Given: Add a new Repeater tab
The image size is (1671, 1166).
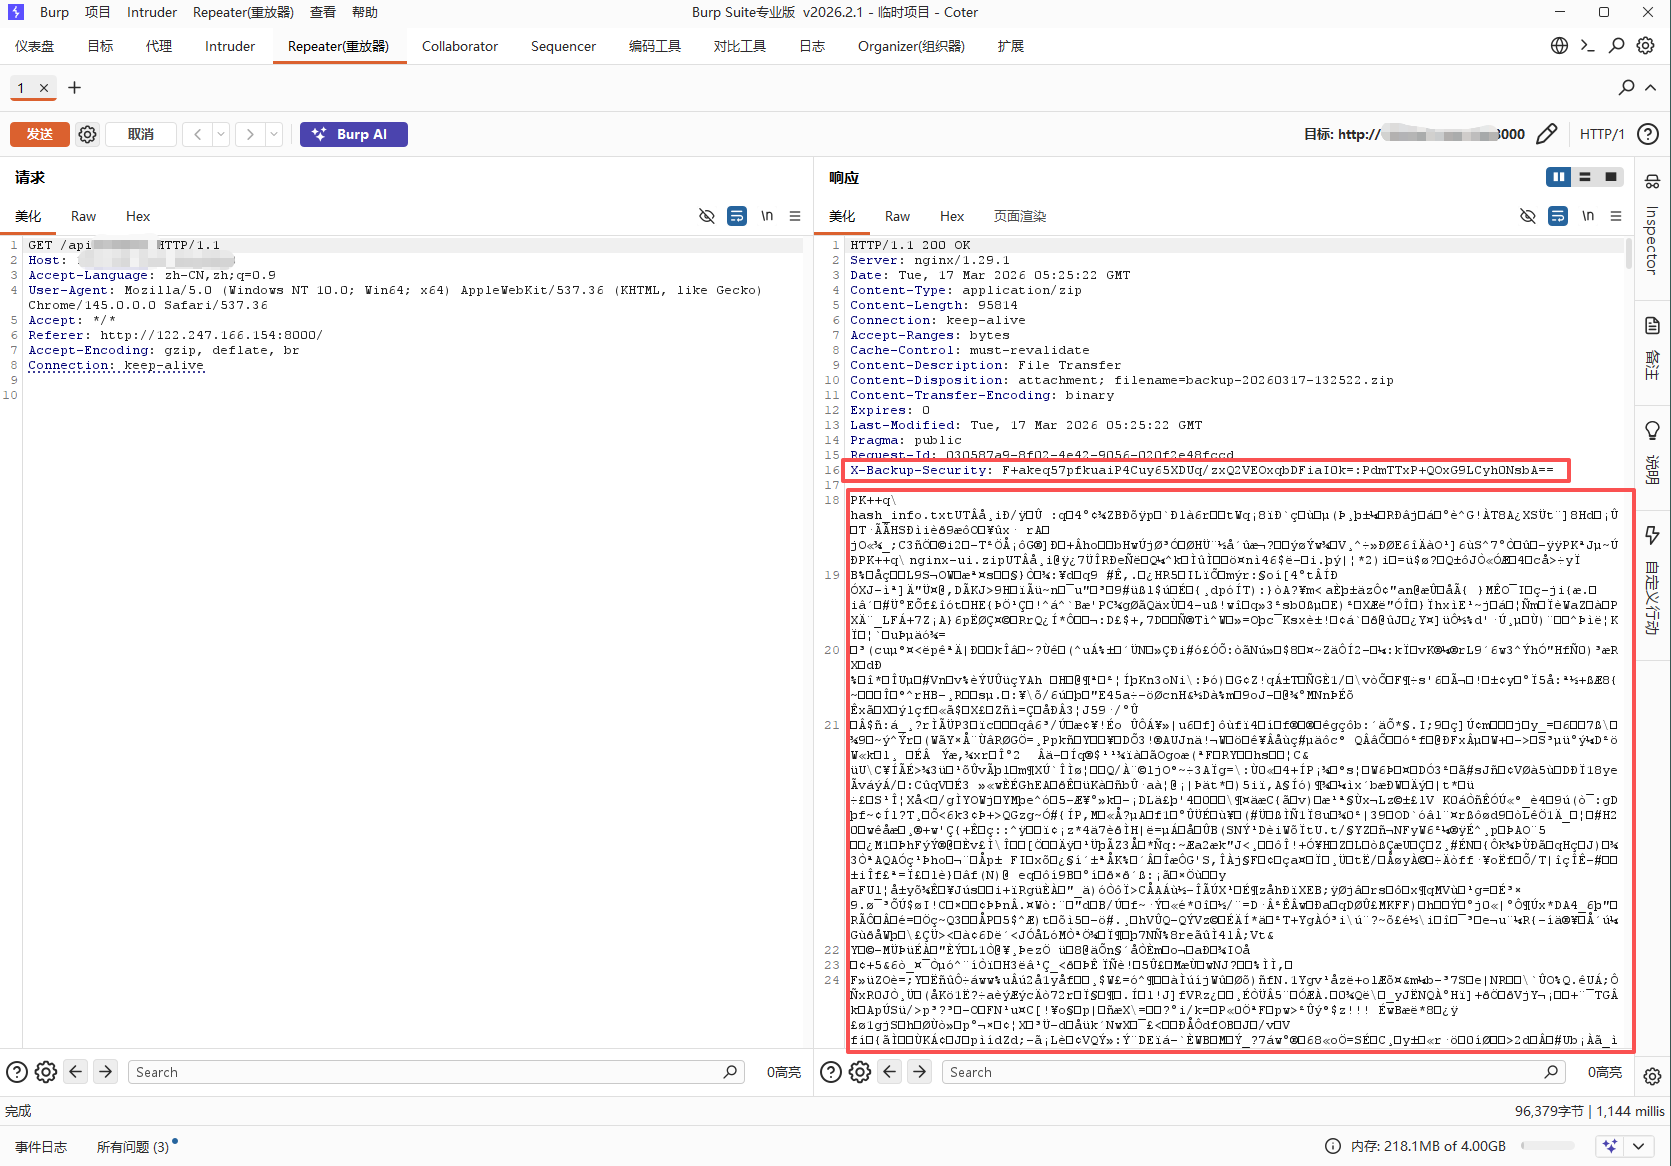Looking at the screenshot, I should (74, 88).
